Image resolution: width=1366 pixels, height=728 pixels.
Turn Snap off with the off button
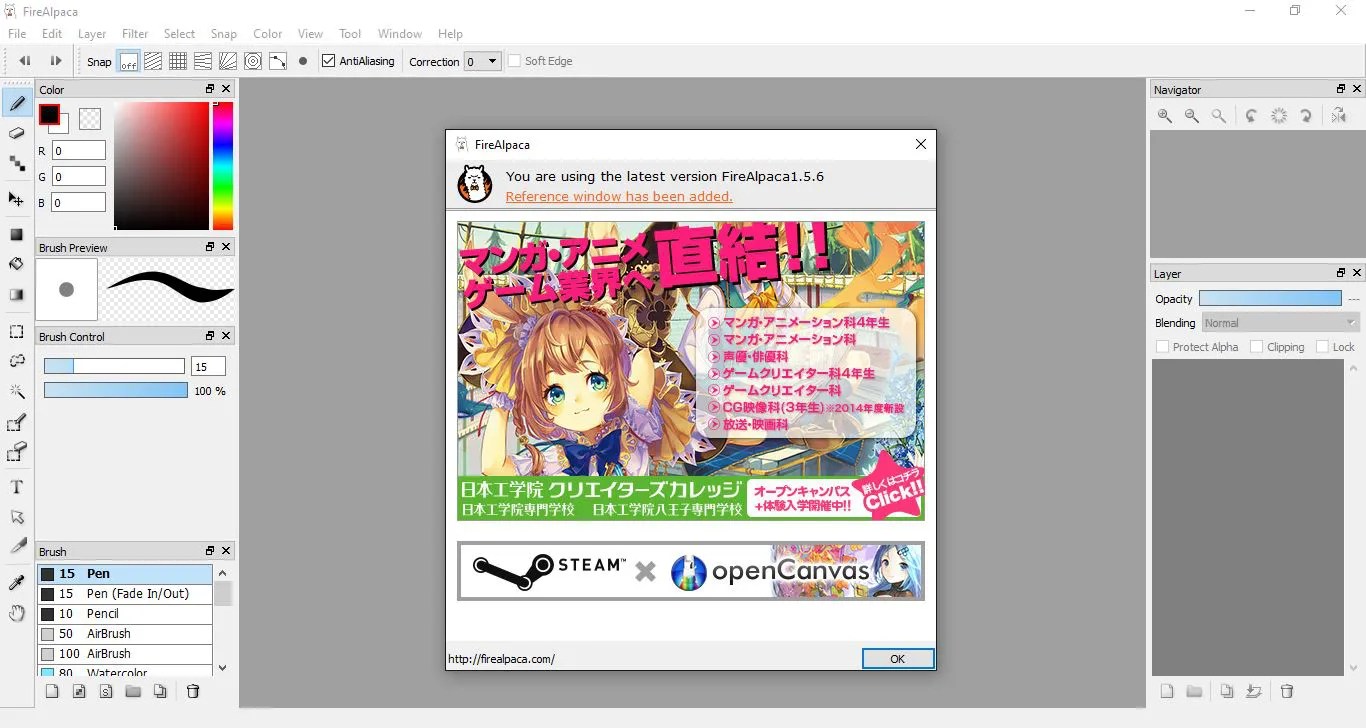click(x=128, y=61)
